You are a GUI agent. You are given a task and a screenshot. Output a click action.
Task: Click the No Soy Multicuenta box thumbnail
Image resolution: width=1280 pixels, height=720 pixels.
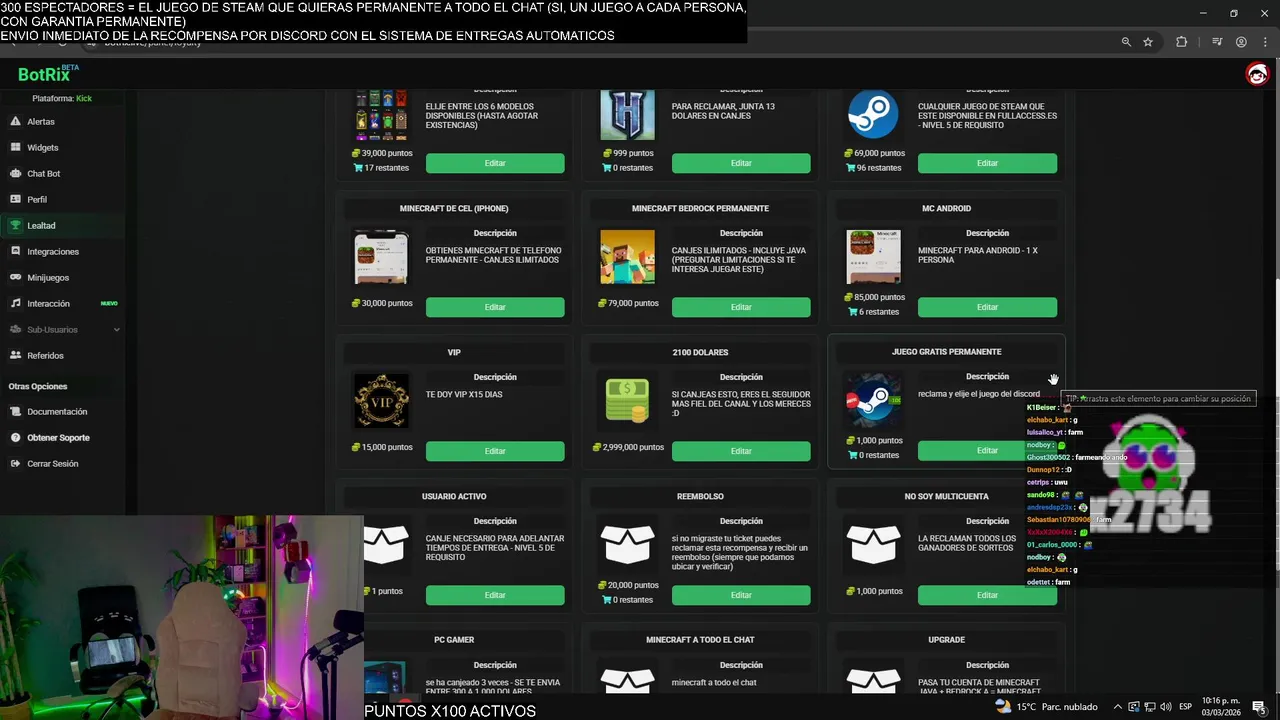[873, 545]
